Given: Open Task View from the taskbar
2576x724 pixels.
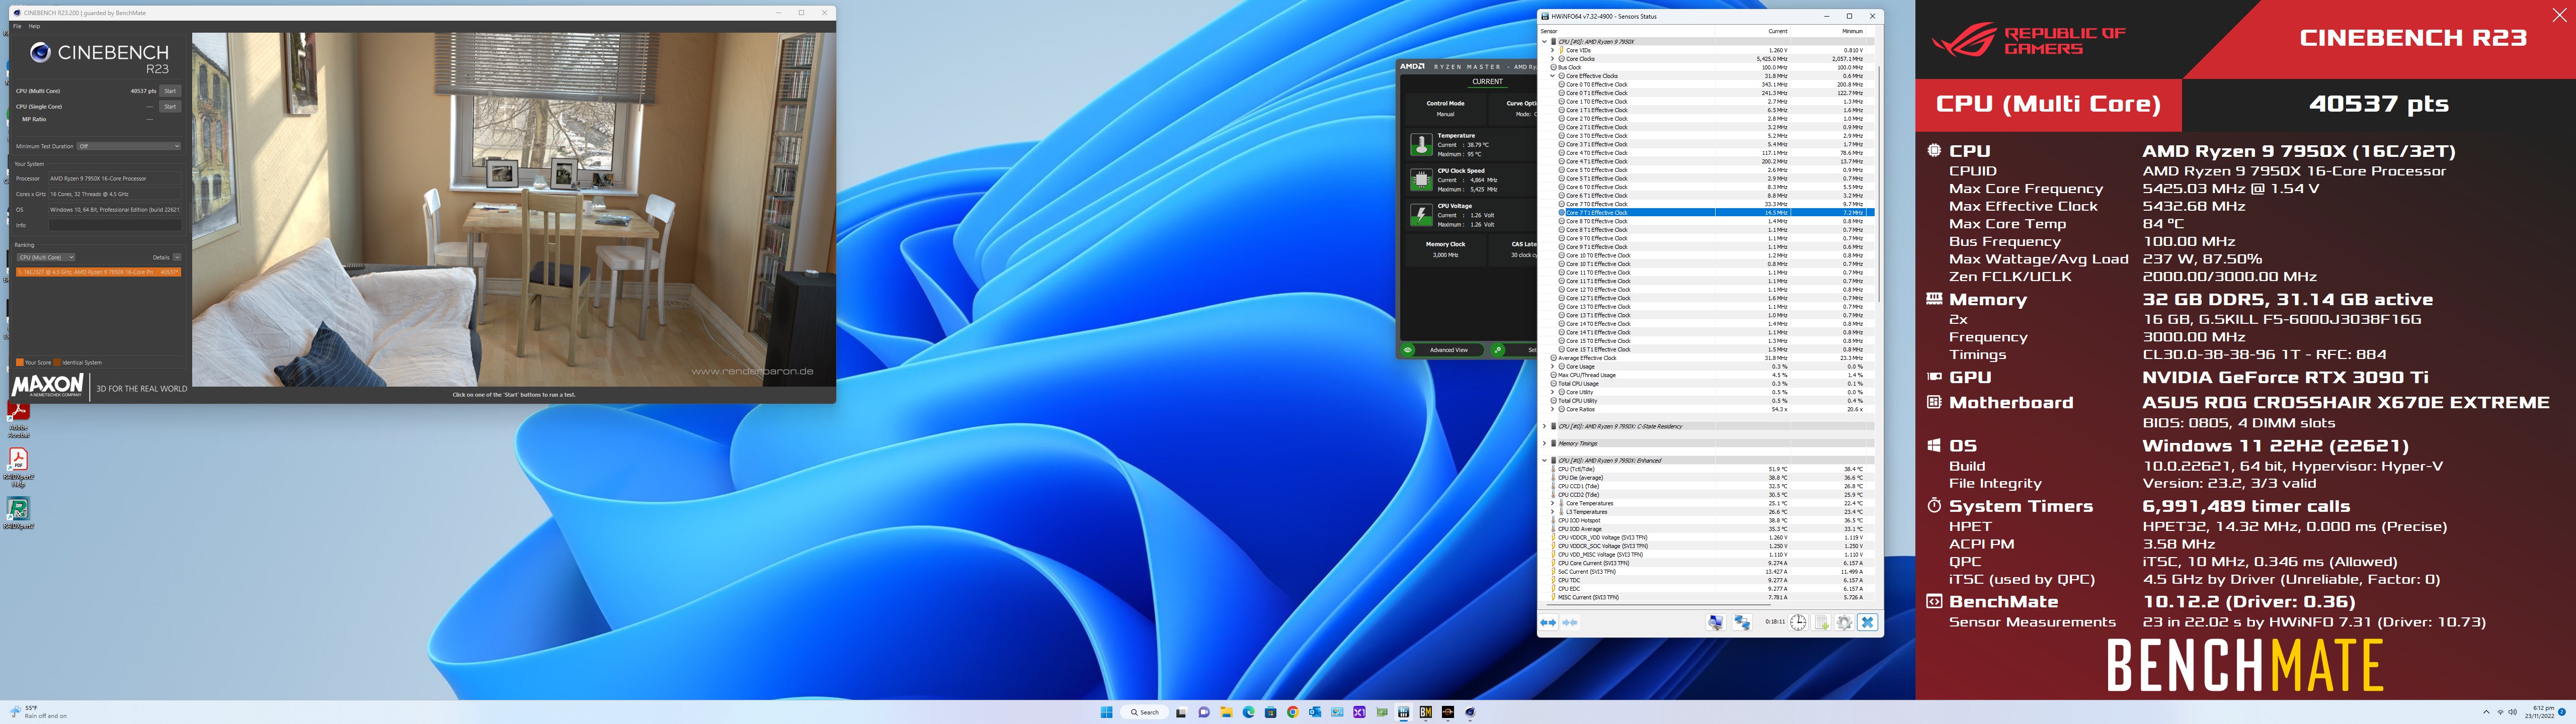Looking at the screenshot, I should pos(1181,712).
